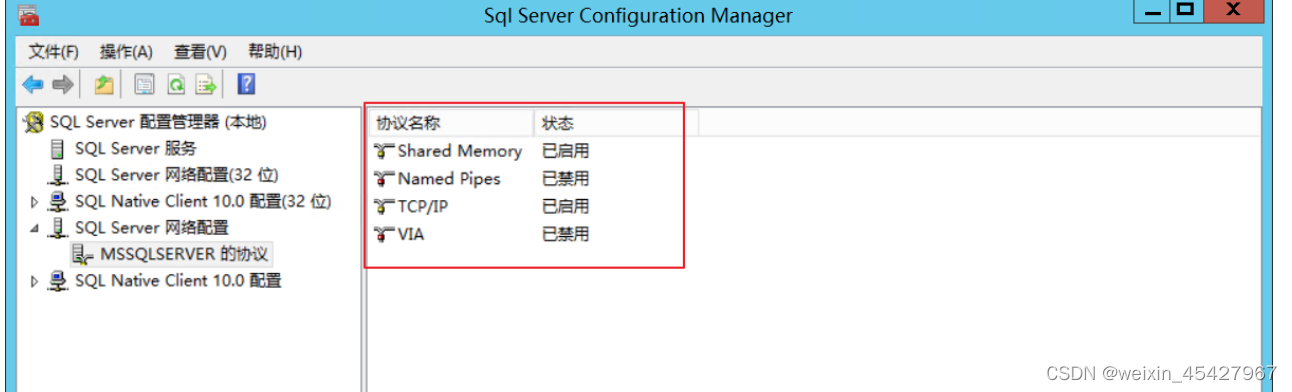1292x392 pixels.
Task: Click the Properties toolbar icon
Action: pos(144,85)
